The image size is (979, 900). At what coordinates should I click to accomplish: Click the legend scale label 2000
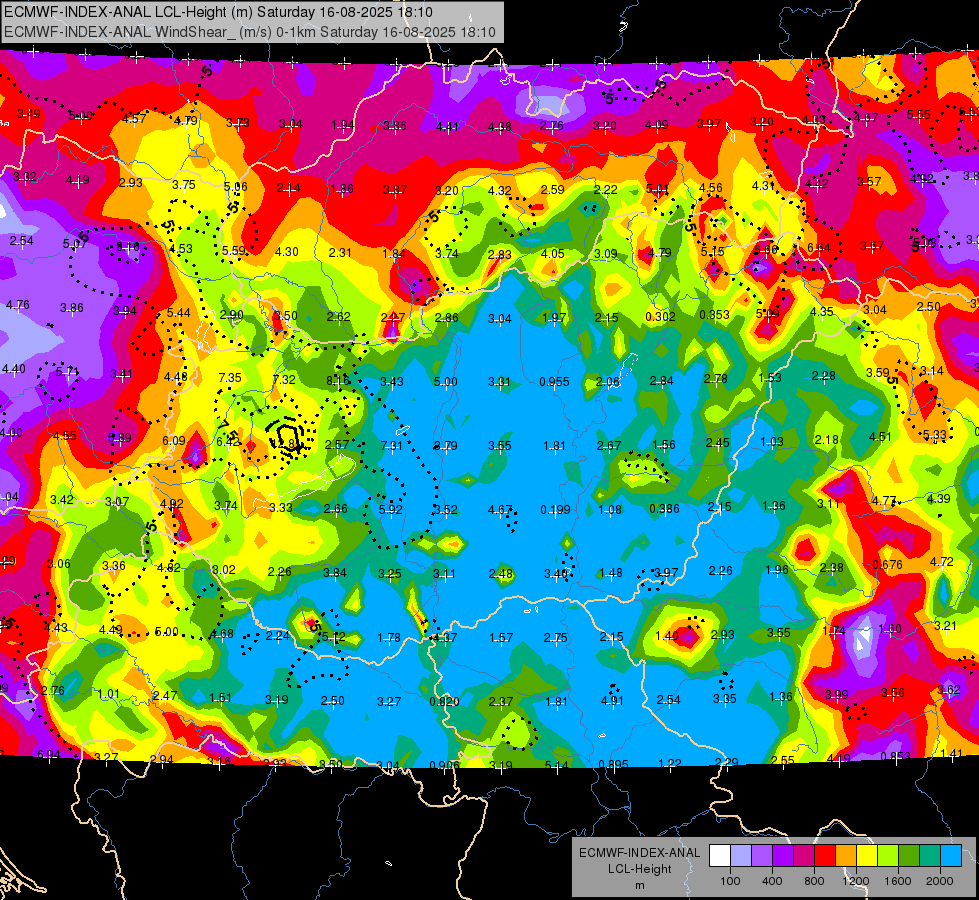tap(940, 881)
